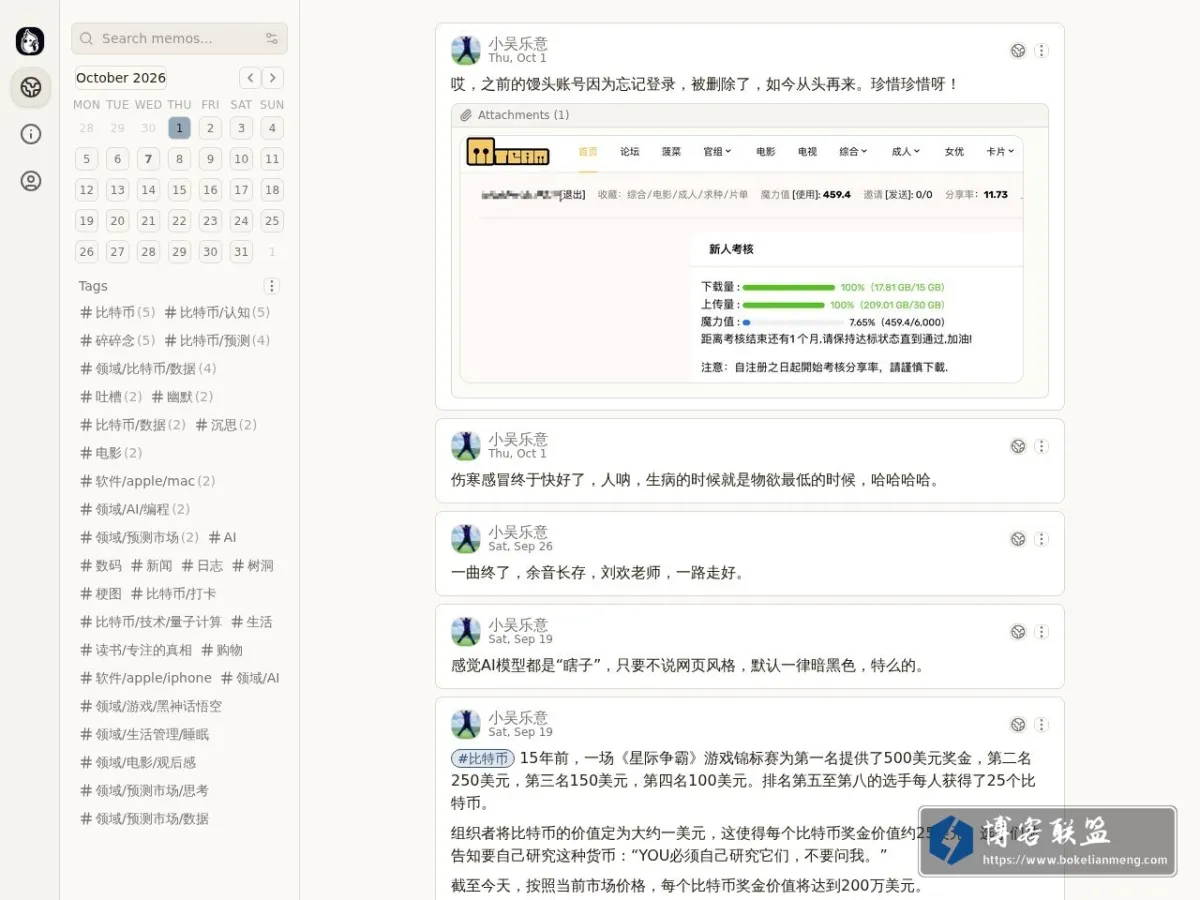1200x900 pixels.
Task: Filter by tag 梗图
Action: (101, 594)
